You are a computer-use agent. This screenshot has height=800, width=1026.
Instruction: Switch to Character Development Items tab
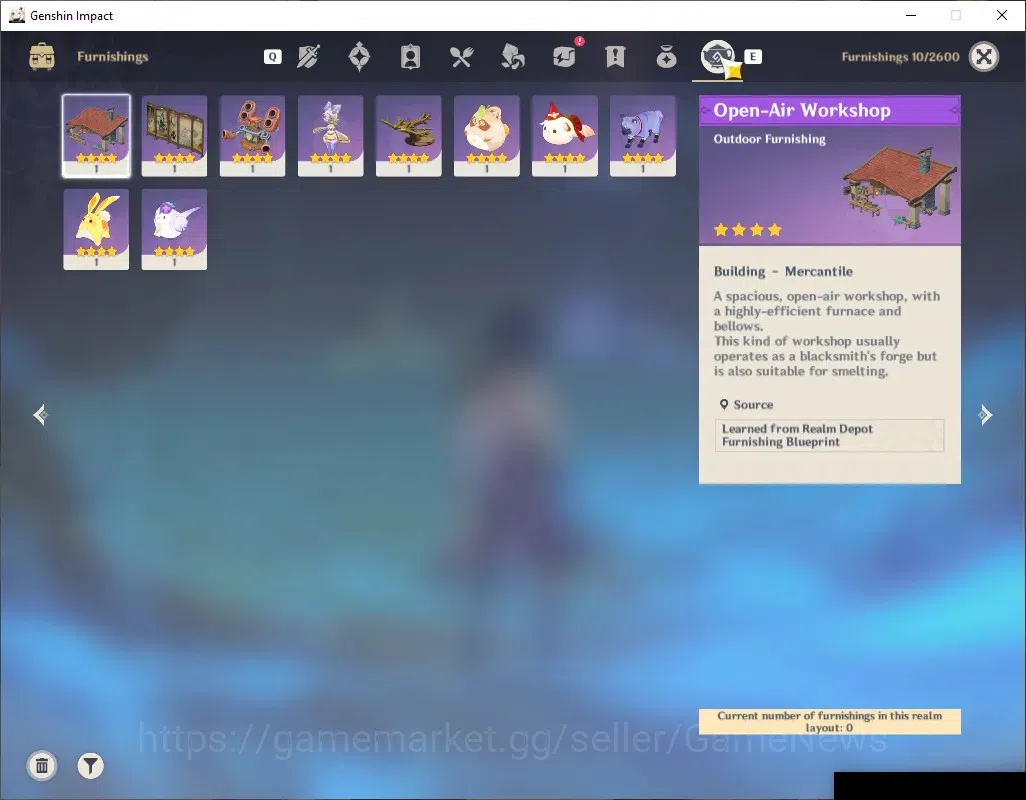click(x=410, y=57)
